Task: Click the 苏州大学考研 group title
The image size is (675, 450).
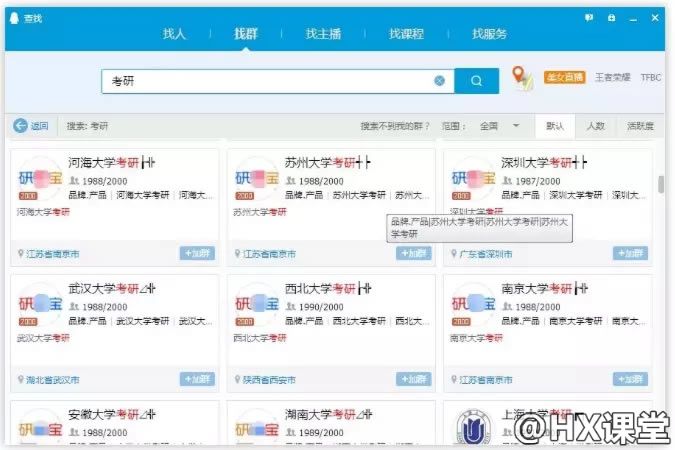Action: point(328,163)
